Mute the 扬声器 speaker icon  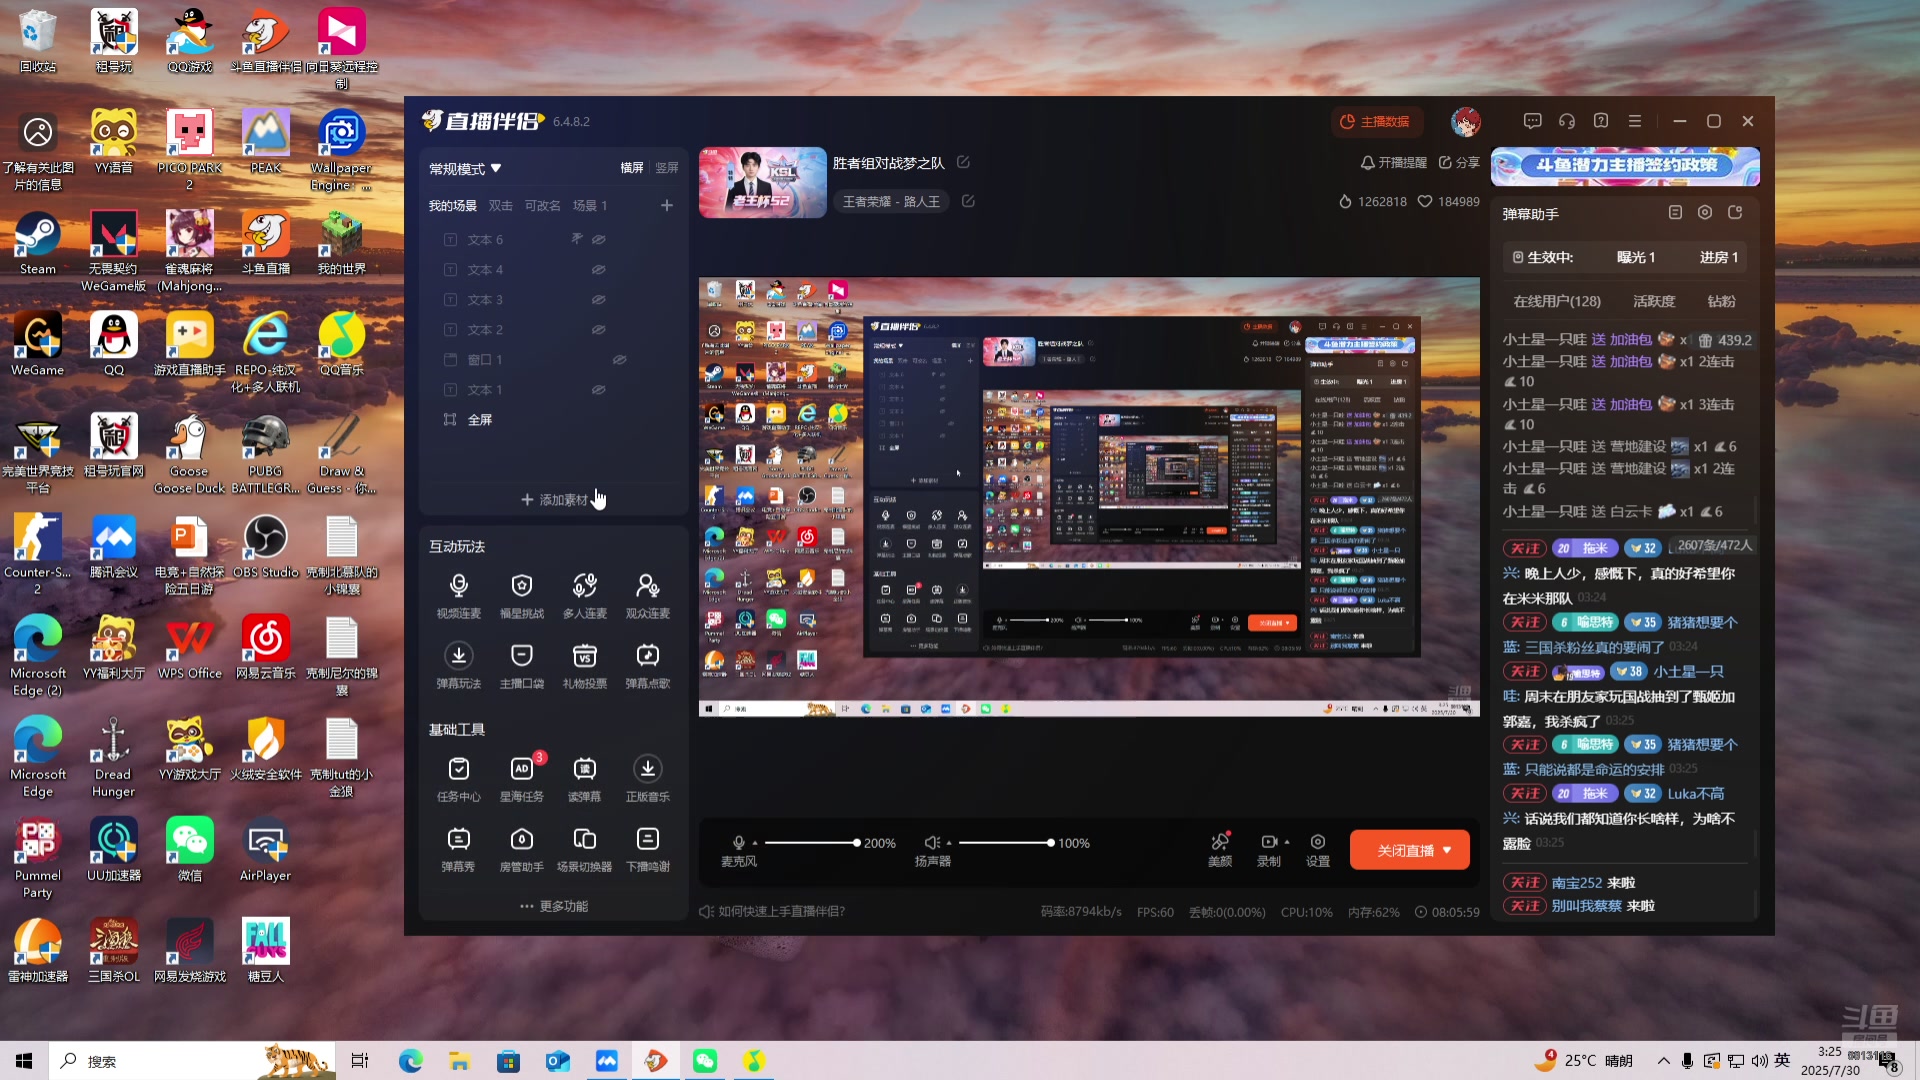pos(931,843)
